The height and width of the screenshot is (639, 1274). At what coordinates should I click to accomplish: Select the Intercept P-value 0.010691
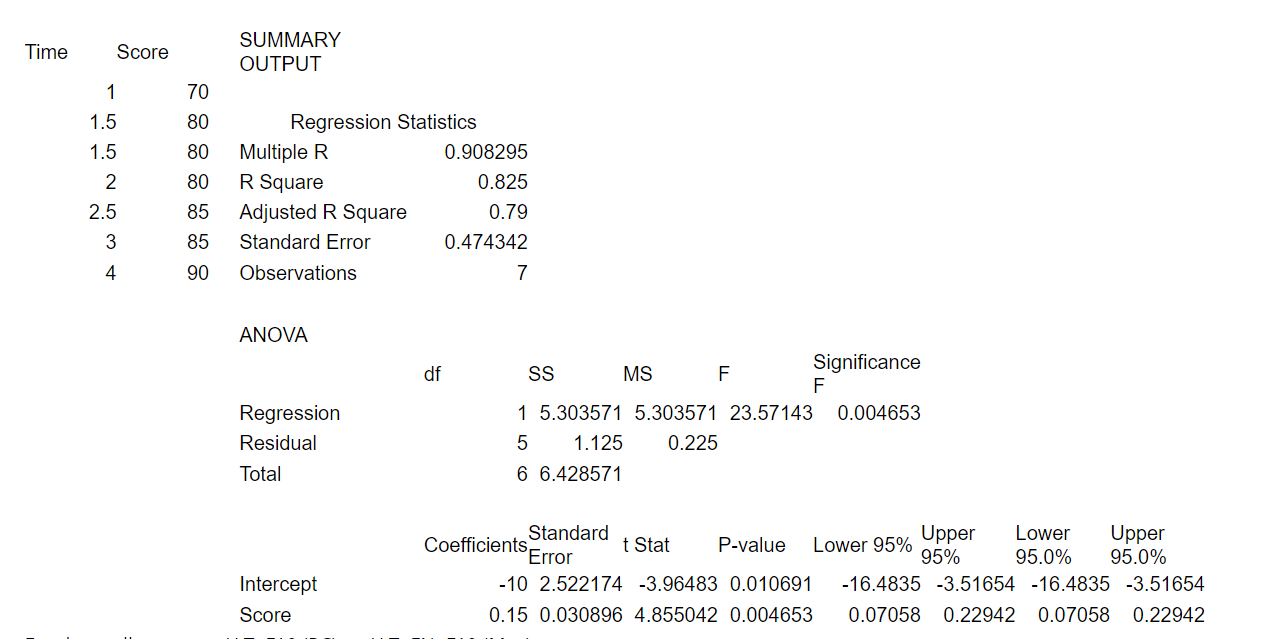coord(771,584)
